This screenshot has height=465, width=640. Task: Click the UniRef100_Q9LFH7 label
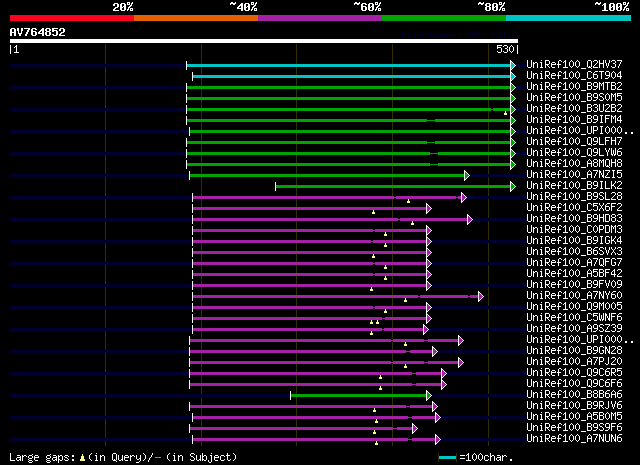574,141
